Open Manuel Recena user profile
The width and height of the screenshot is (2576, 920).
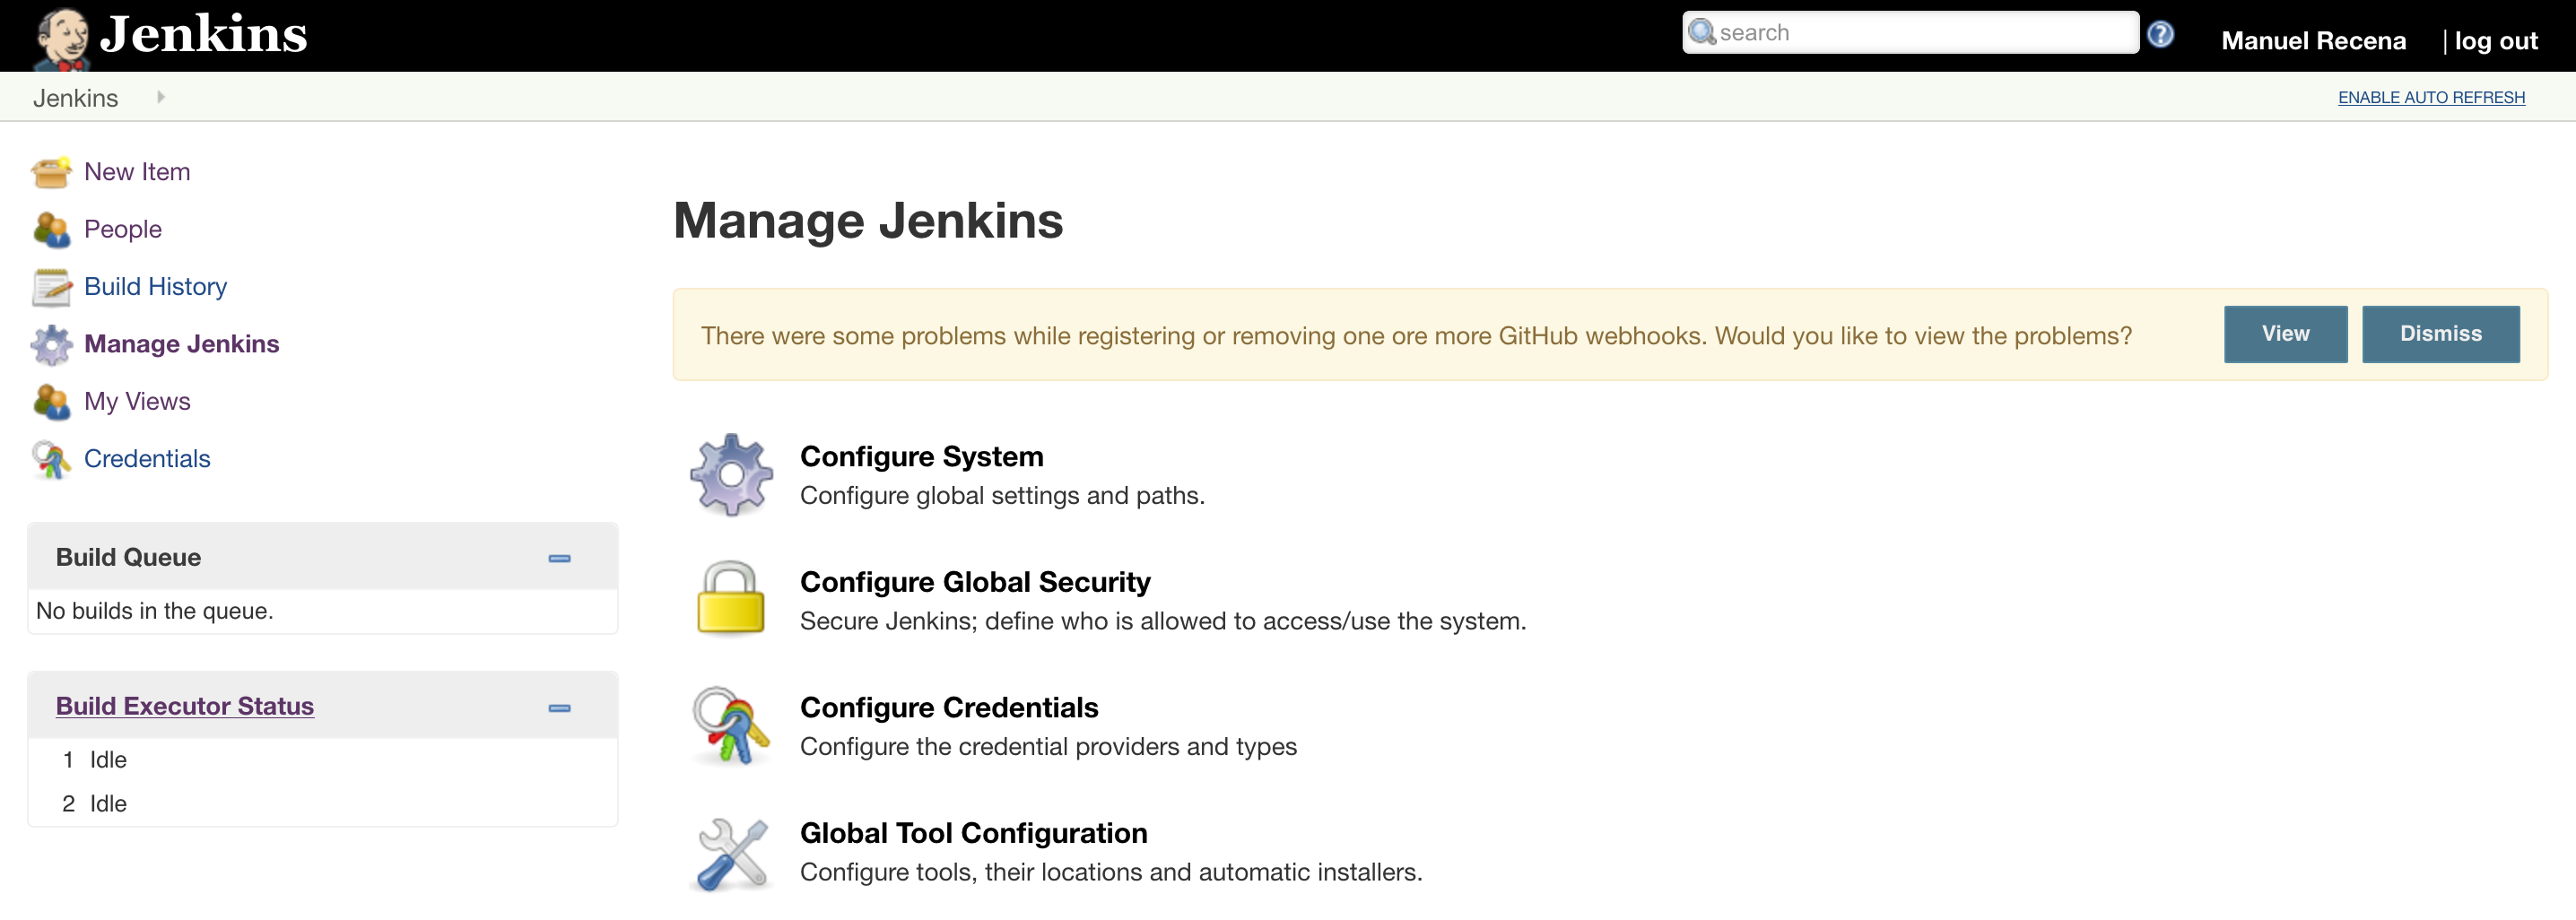(2313, 40)
